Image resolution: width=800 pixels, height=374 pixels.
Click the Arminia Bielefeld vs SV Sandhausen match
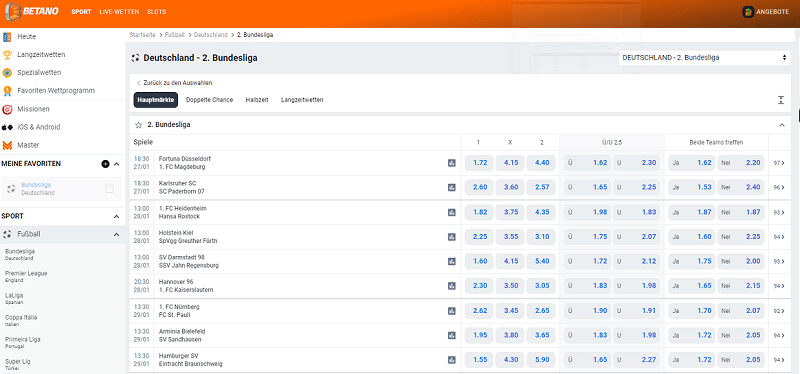[182, 335]
